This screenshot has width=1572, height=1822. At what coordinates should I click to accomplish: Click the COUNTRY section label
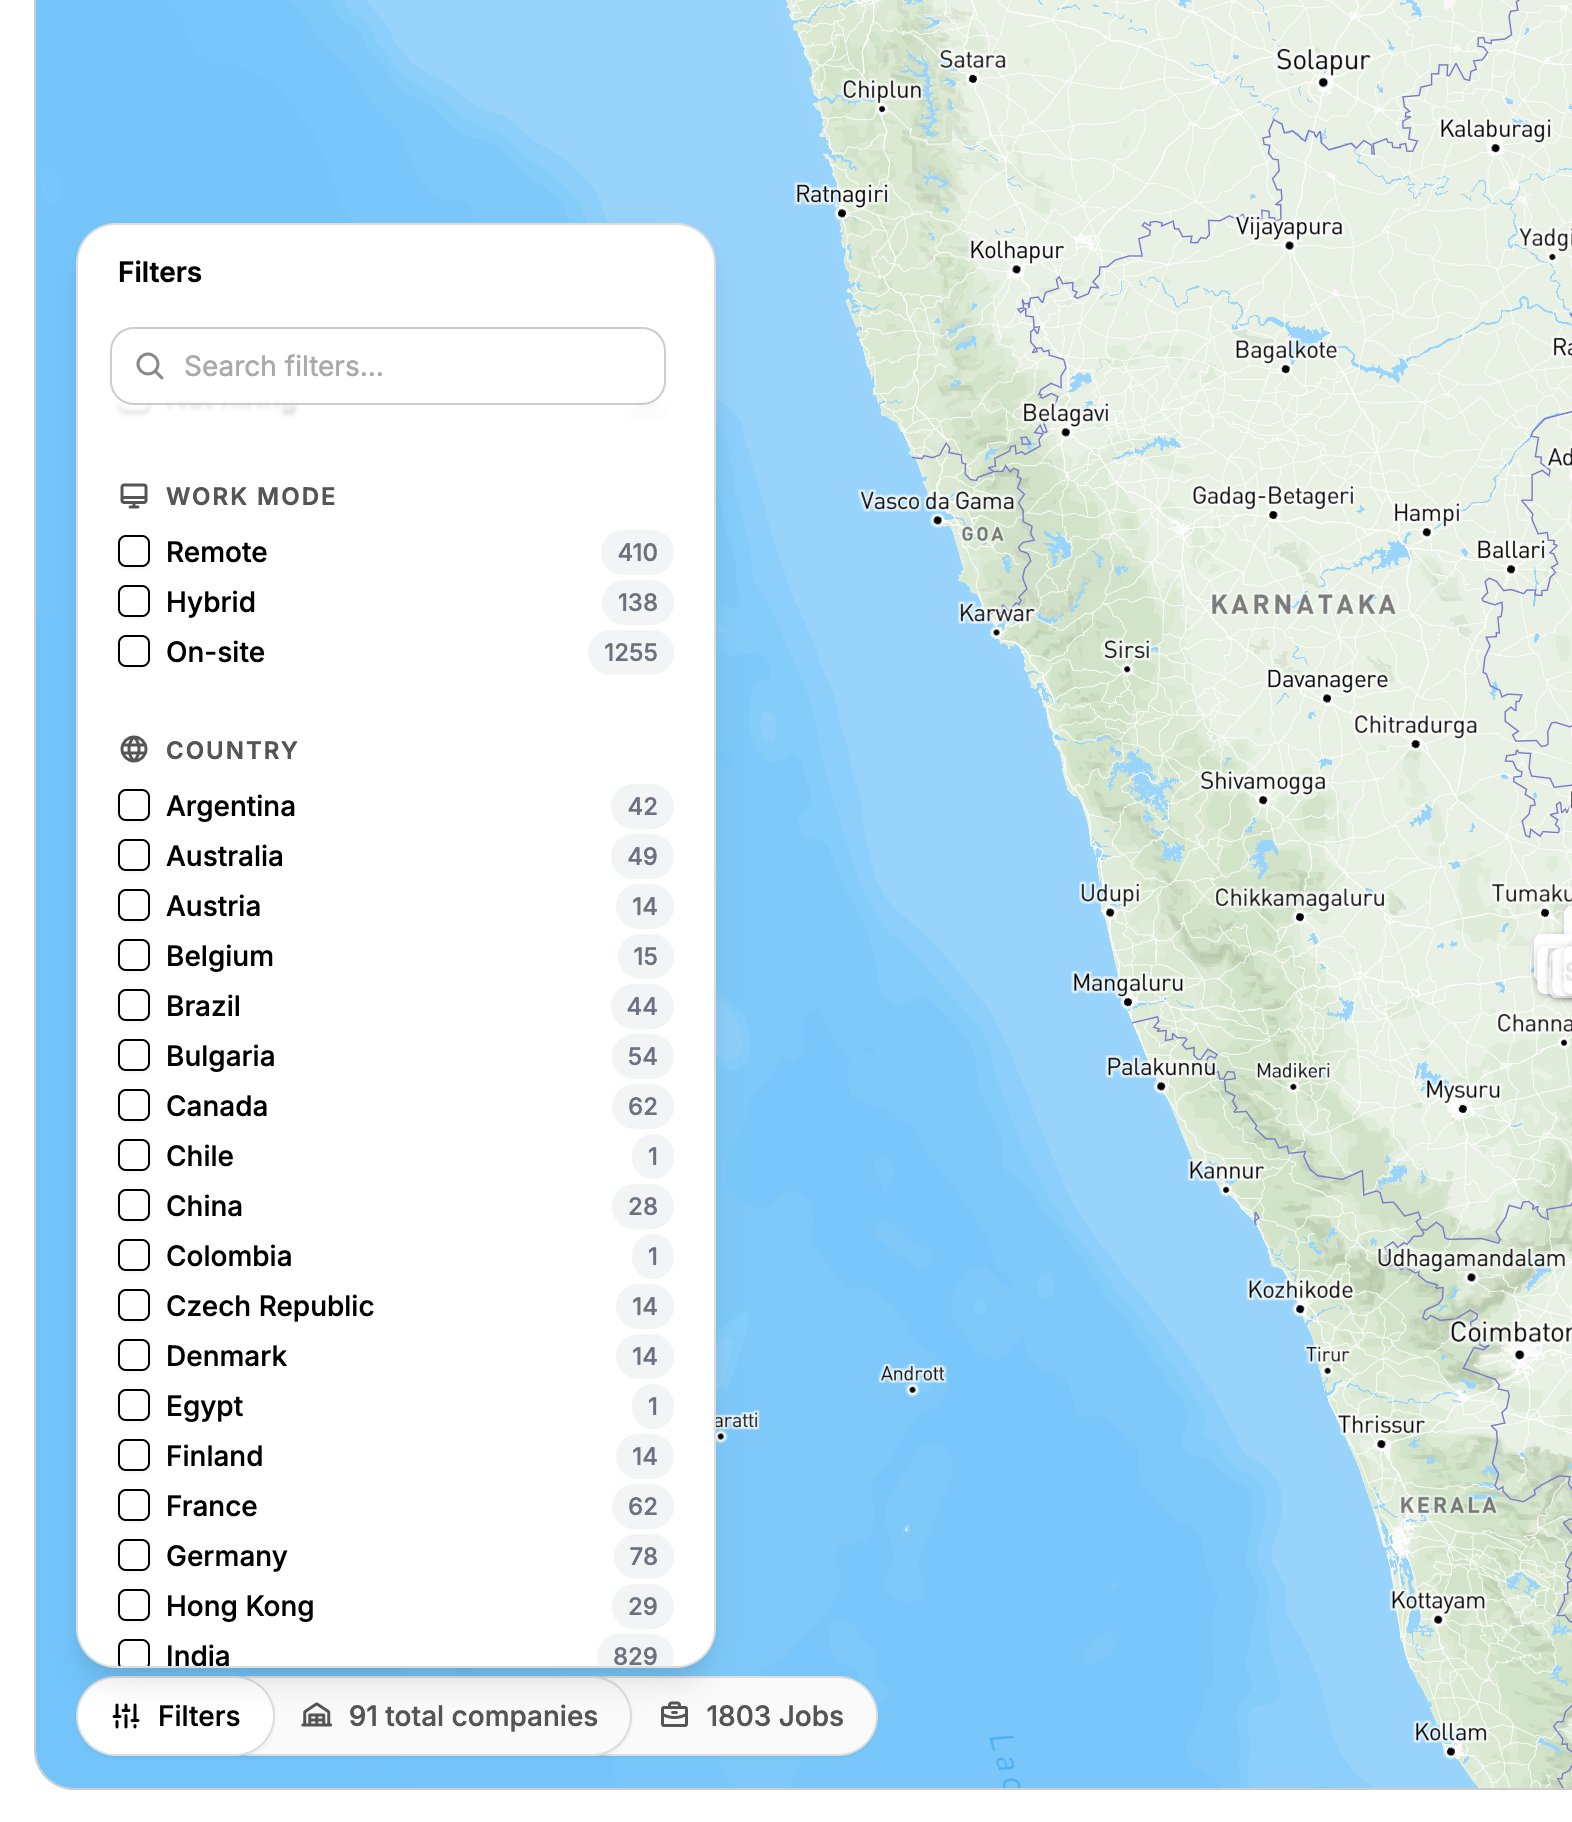(x=232, y=750)
